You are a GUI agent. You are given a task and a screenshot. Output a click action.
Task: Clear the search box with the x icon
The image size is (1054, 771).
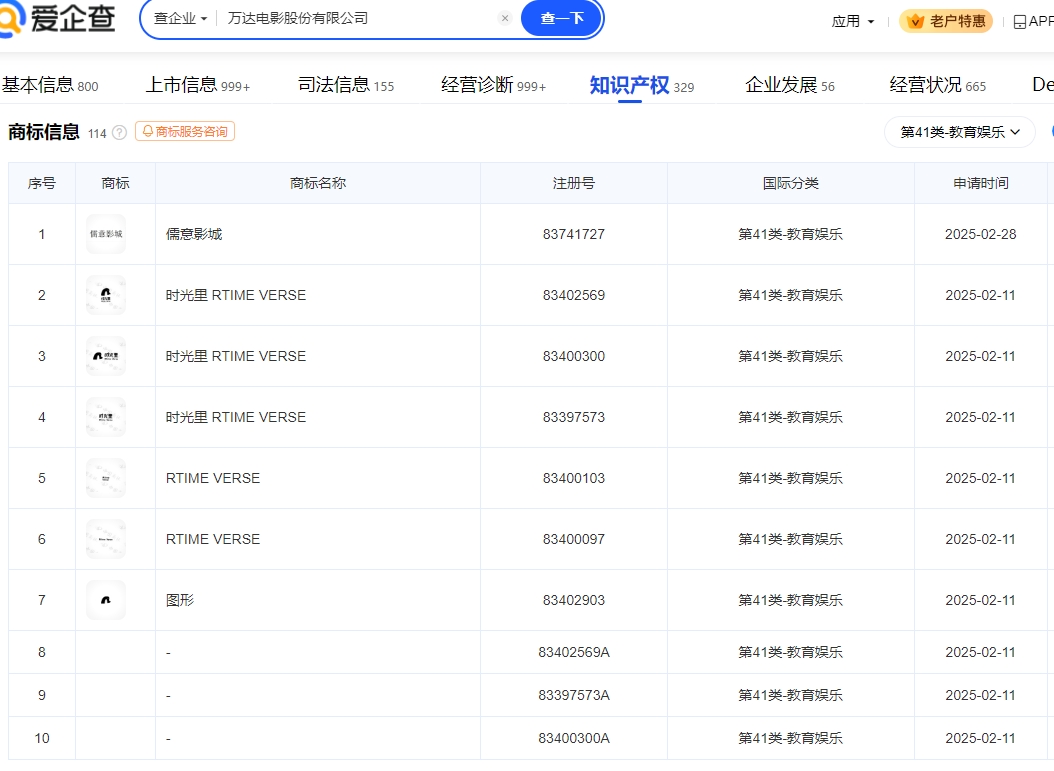click(x=505, y=18)
